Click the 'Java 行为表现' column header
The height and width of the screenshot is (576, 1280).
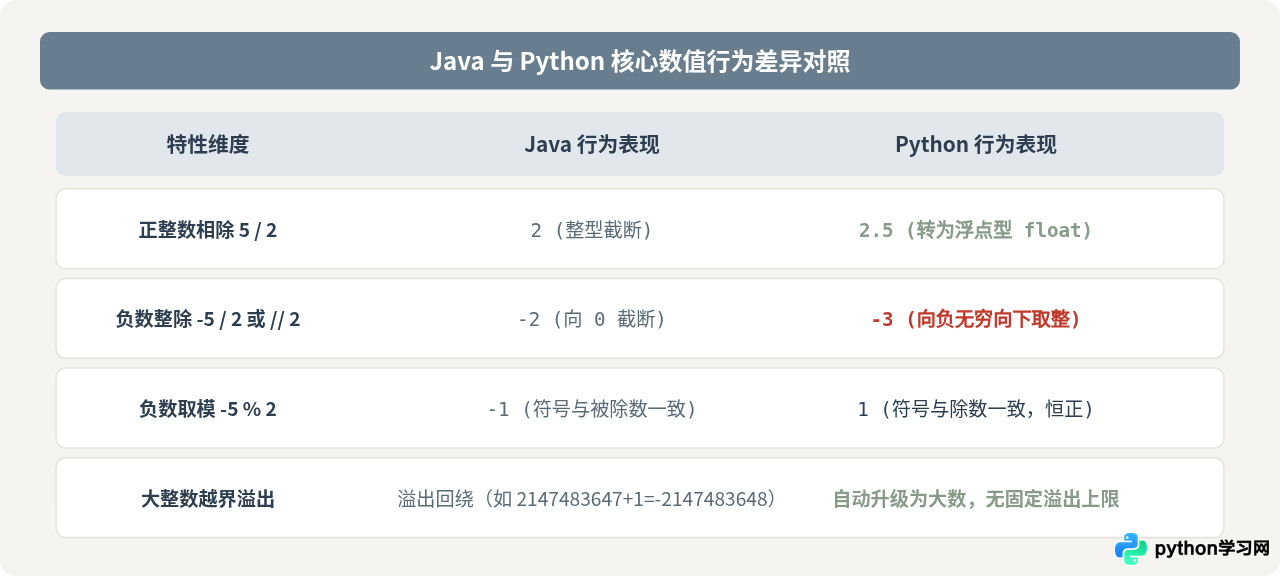(x=592, y=144)
